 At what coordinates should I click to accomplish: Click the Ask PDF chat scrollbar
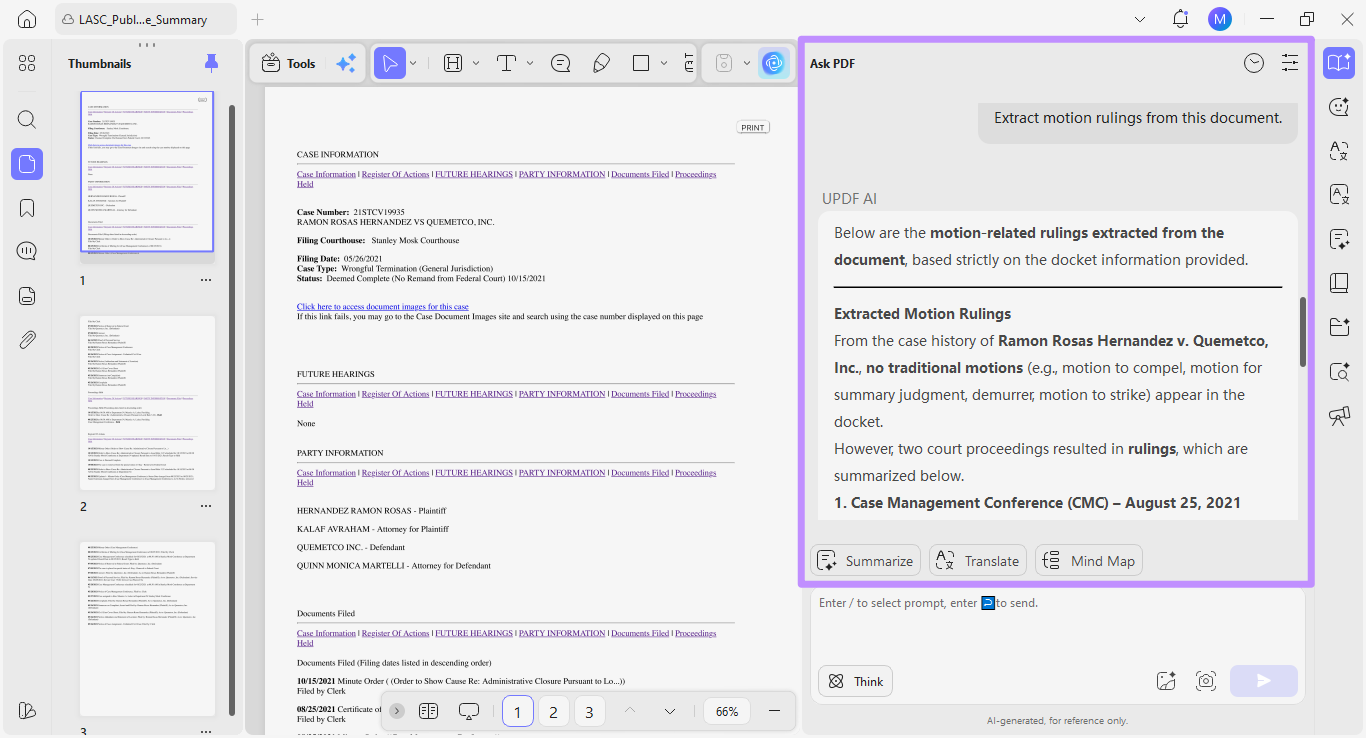[x=1302, y=332]
